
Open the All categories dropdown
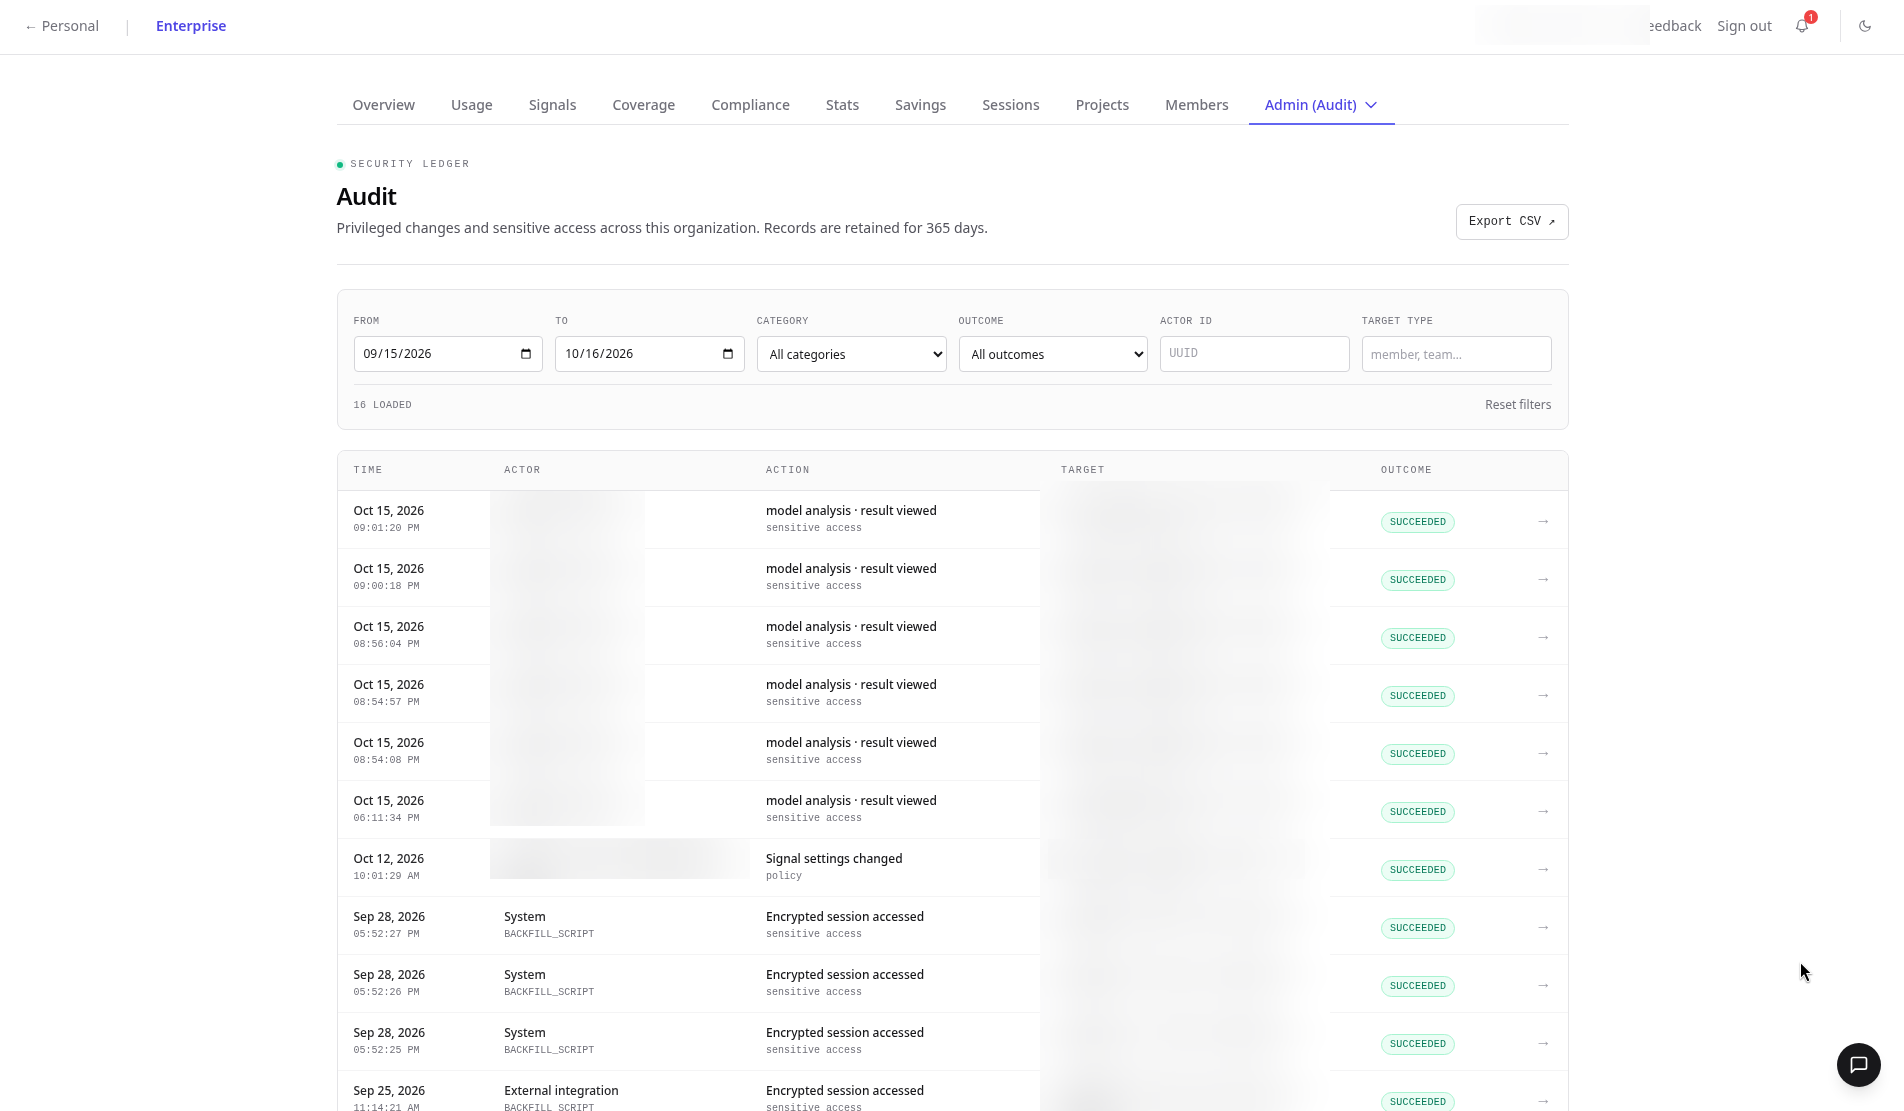point(851,354)
